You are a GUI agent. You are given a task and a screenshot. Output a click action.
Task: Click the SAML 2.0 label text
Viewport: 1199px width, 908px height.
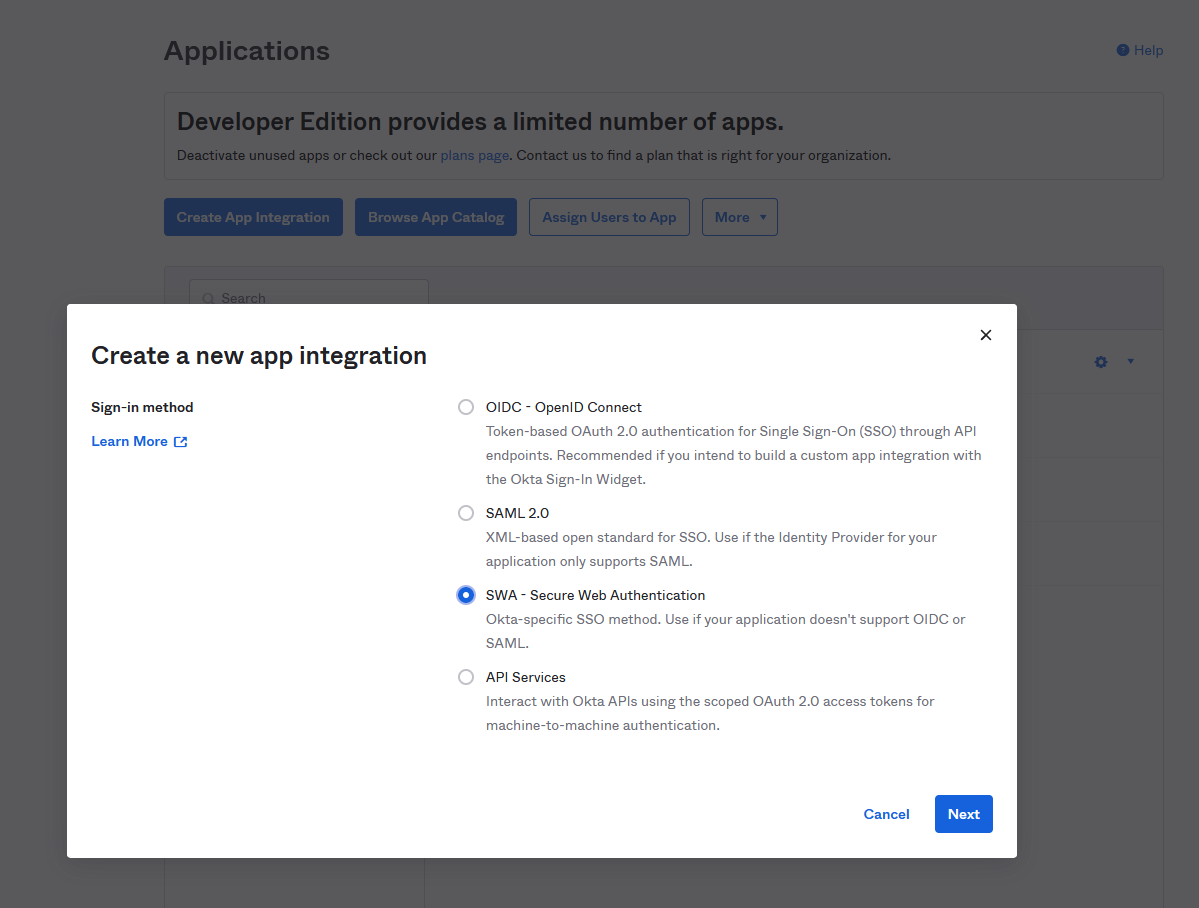517,513
